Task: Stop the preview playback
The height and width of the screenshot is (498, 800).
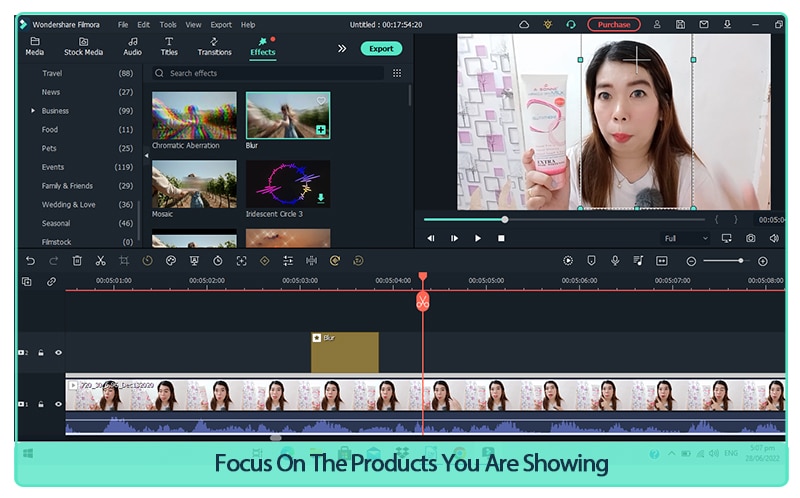Action: click(x=501, y=238)
